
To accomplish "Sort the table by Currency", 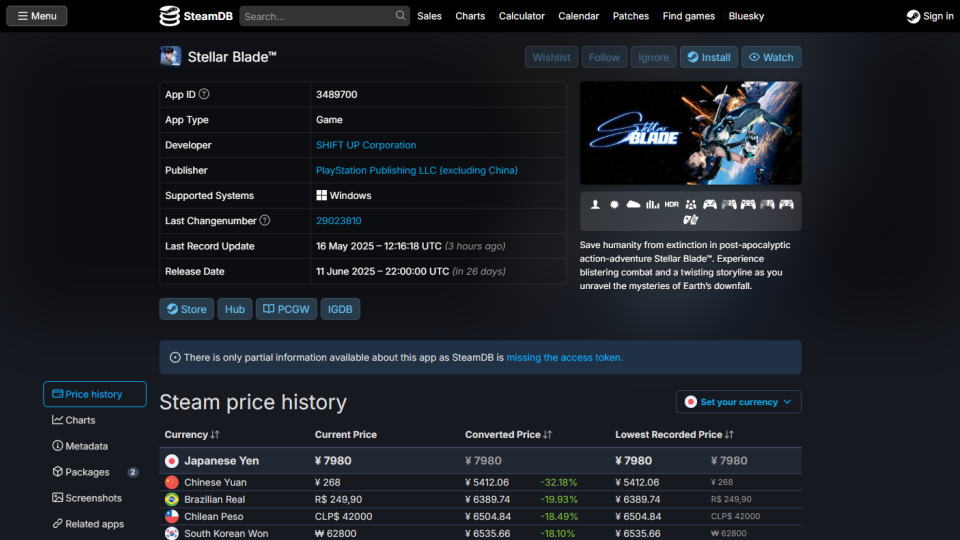I will [192, 434].
